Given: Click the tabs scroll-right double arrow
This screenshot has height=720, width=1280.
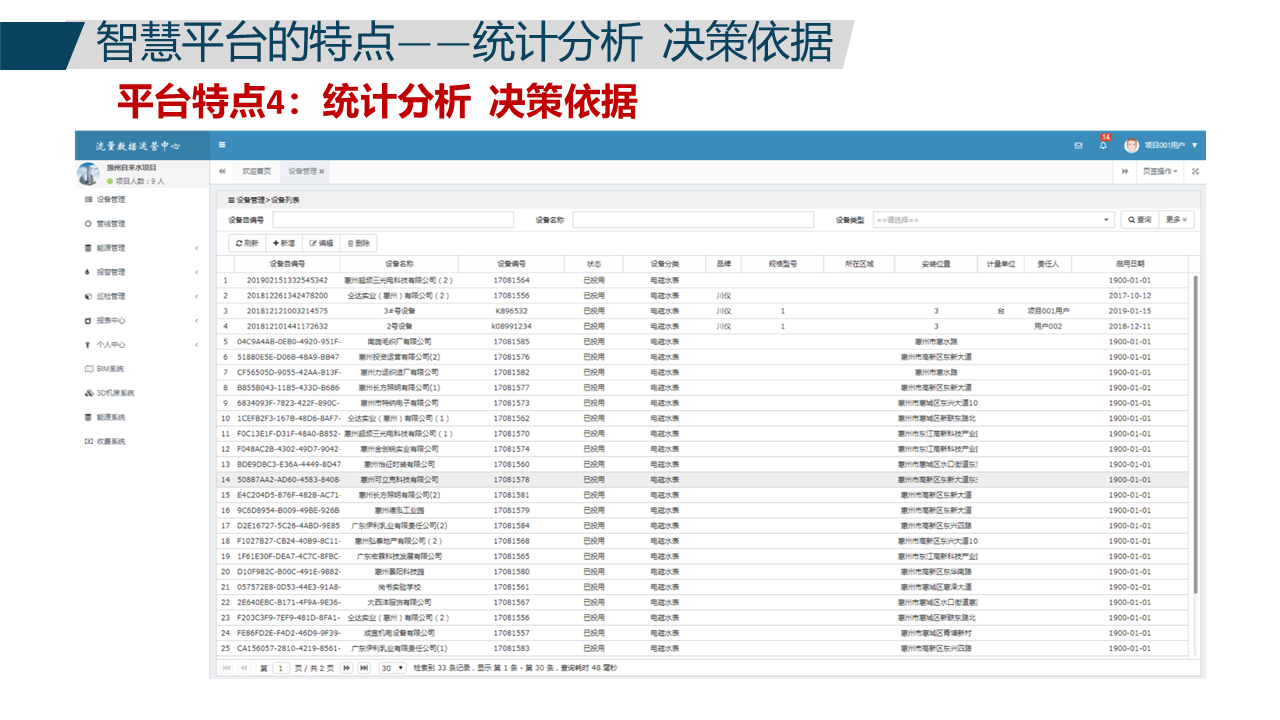Looking at the screenshot, I should [1125, 171].
